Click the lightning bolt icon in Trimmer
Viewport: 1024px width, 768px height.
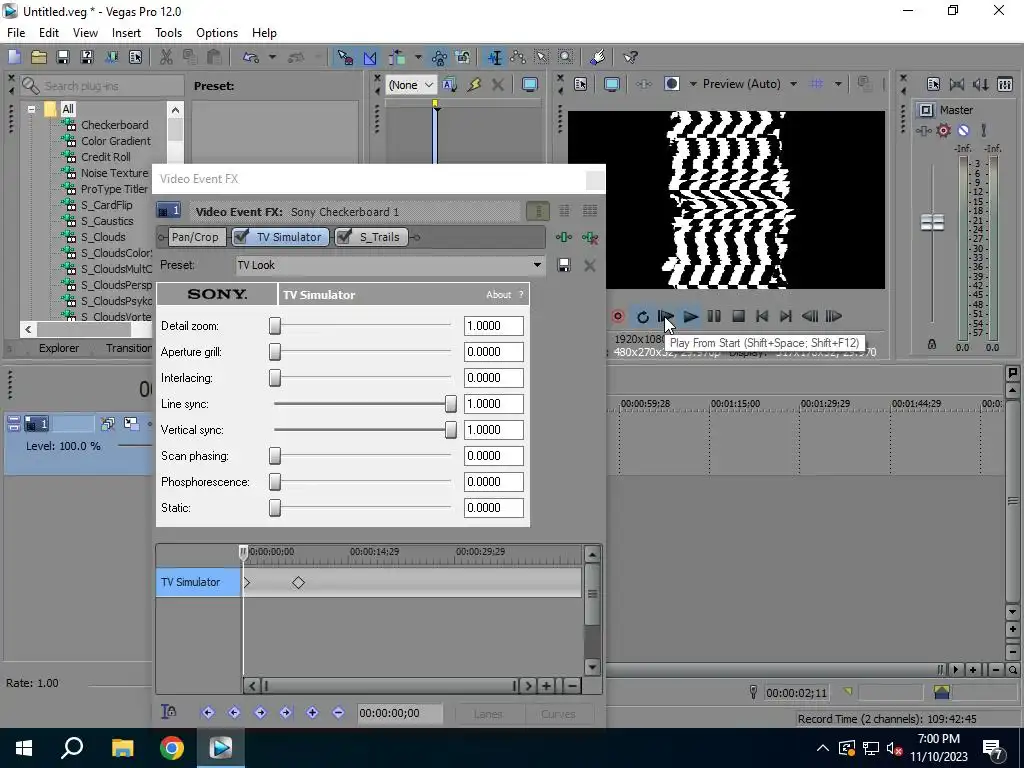click(474, 85)
